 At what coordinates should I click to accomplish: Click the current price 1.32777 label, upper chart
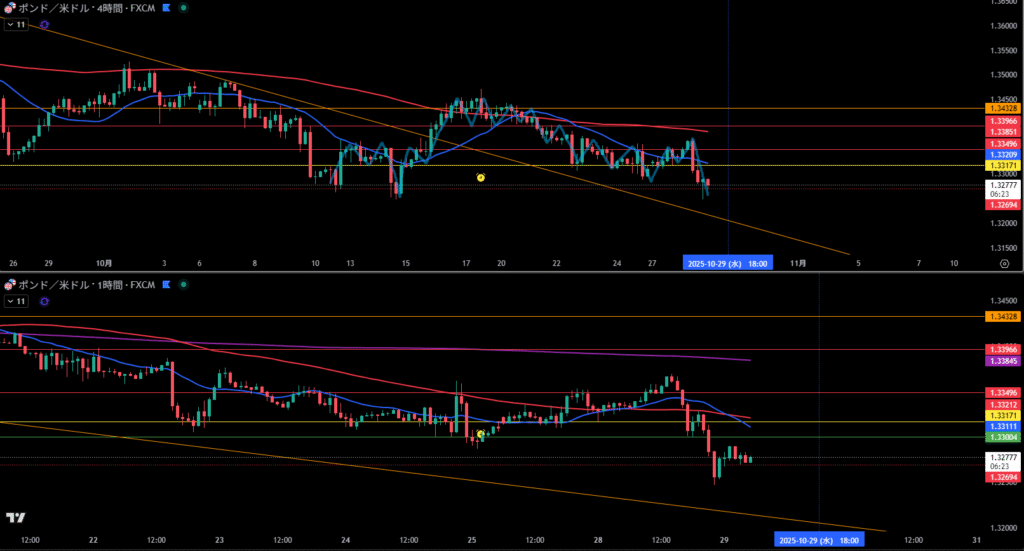tap(1003, 185)
